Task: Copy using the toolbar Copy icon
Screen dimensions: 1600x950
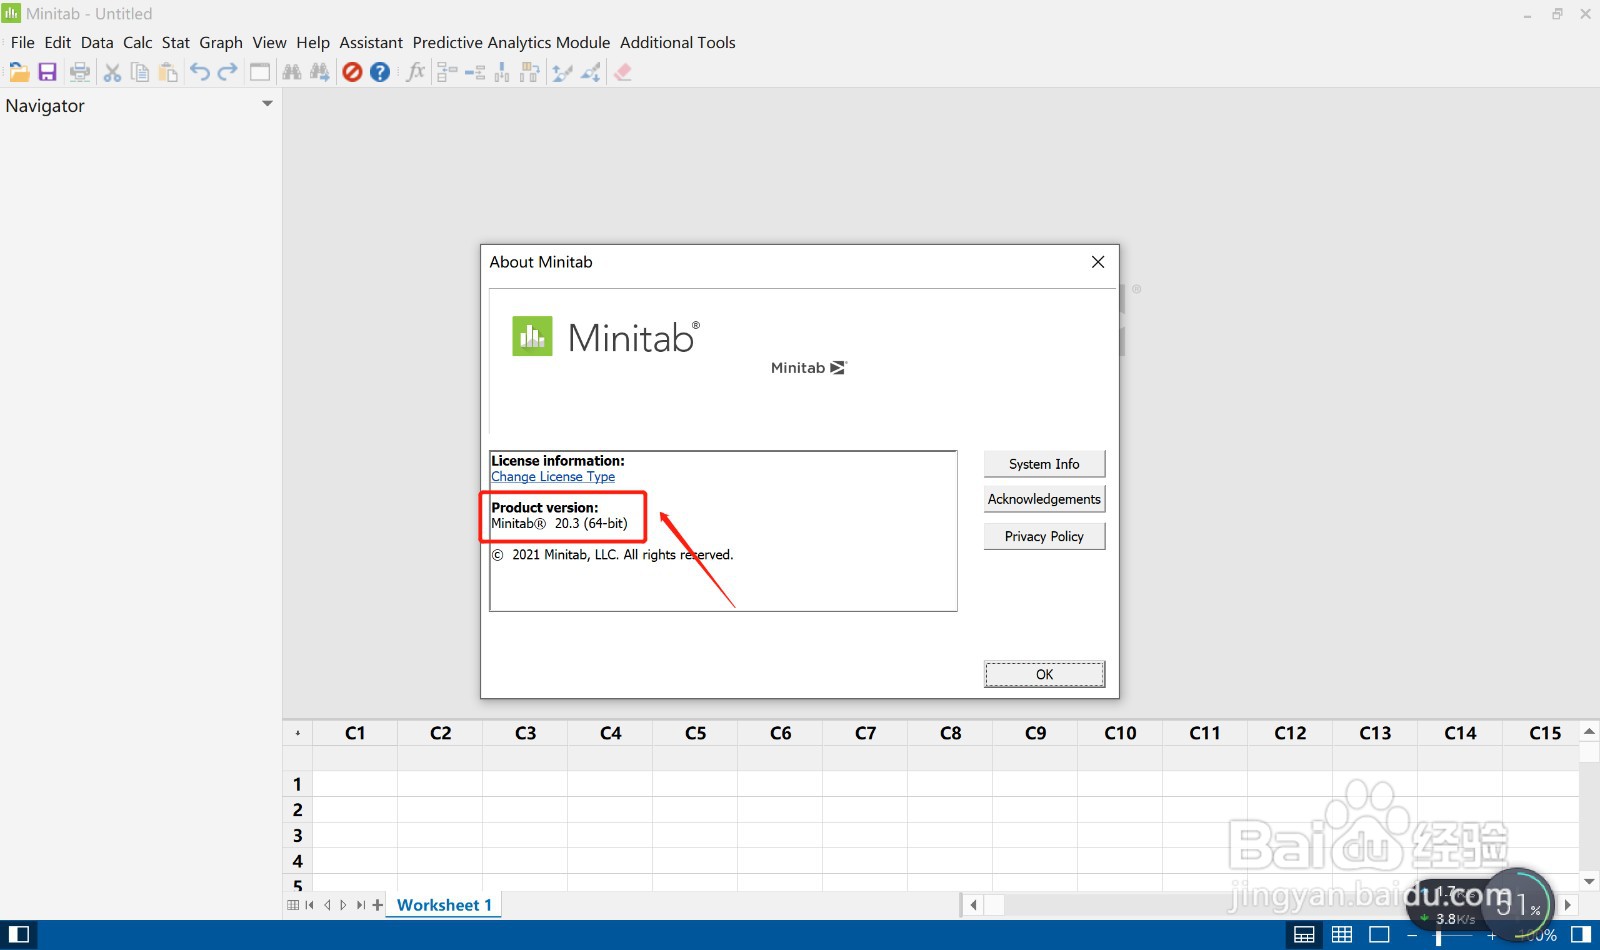Action: pos(140,72)
